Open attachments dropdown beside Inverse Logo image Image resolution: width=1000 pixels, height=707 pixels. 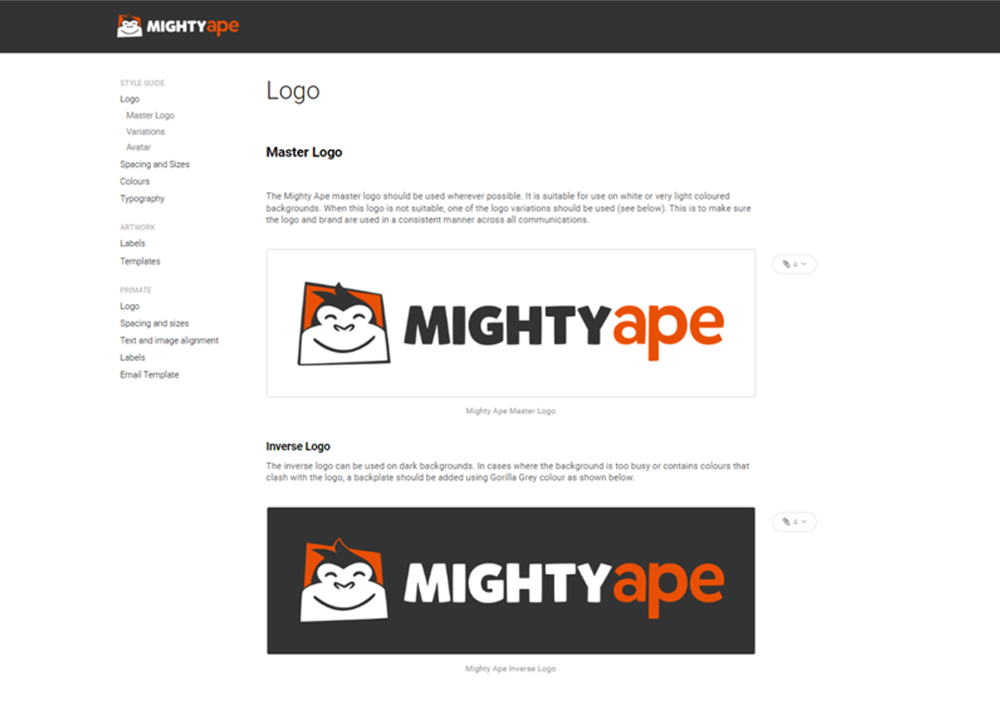point(794,521)
